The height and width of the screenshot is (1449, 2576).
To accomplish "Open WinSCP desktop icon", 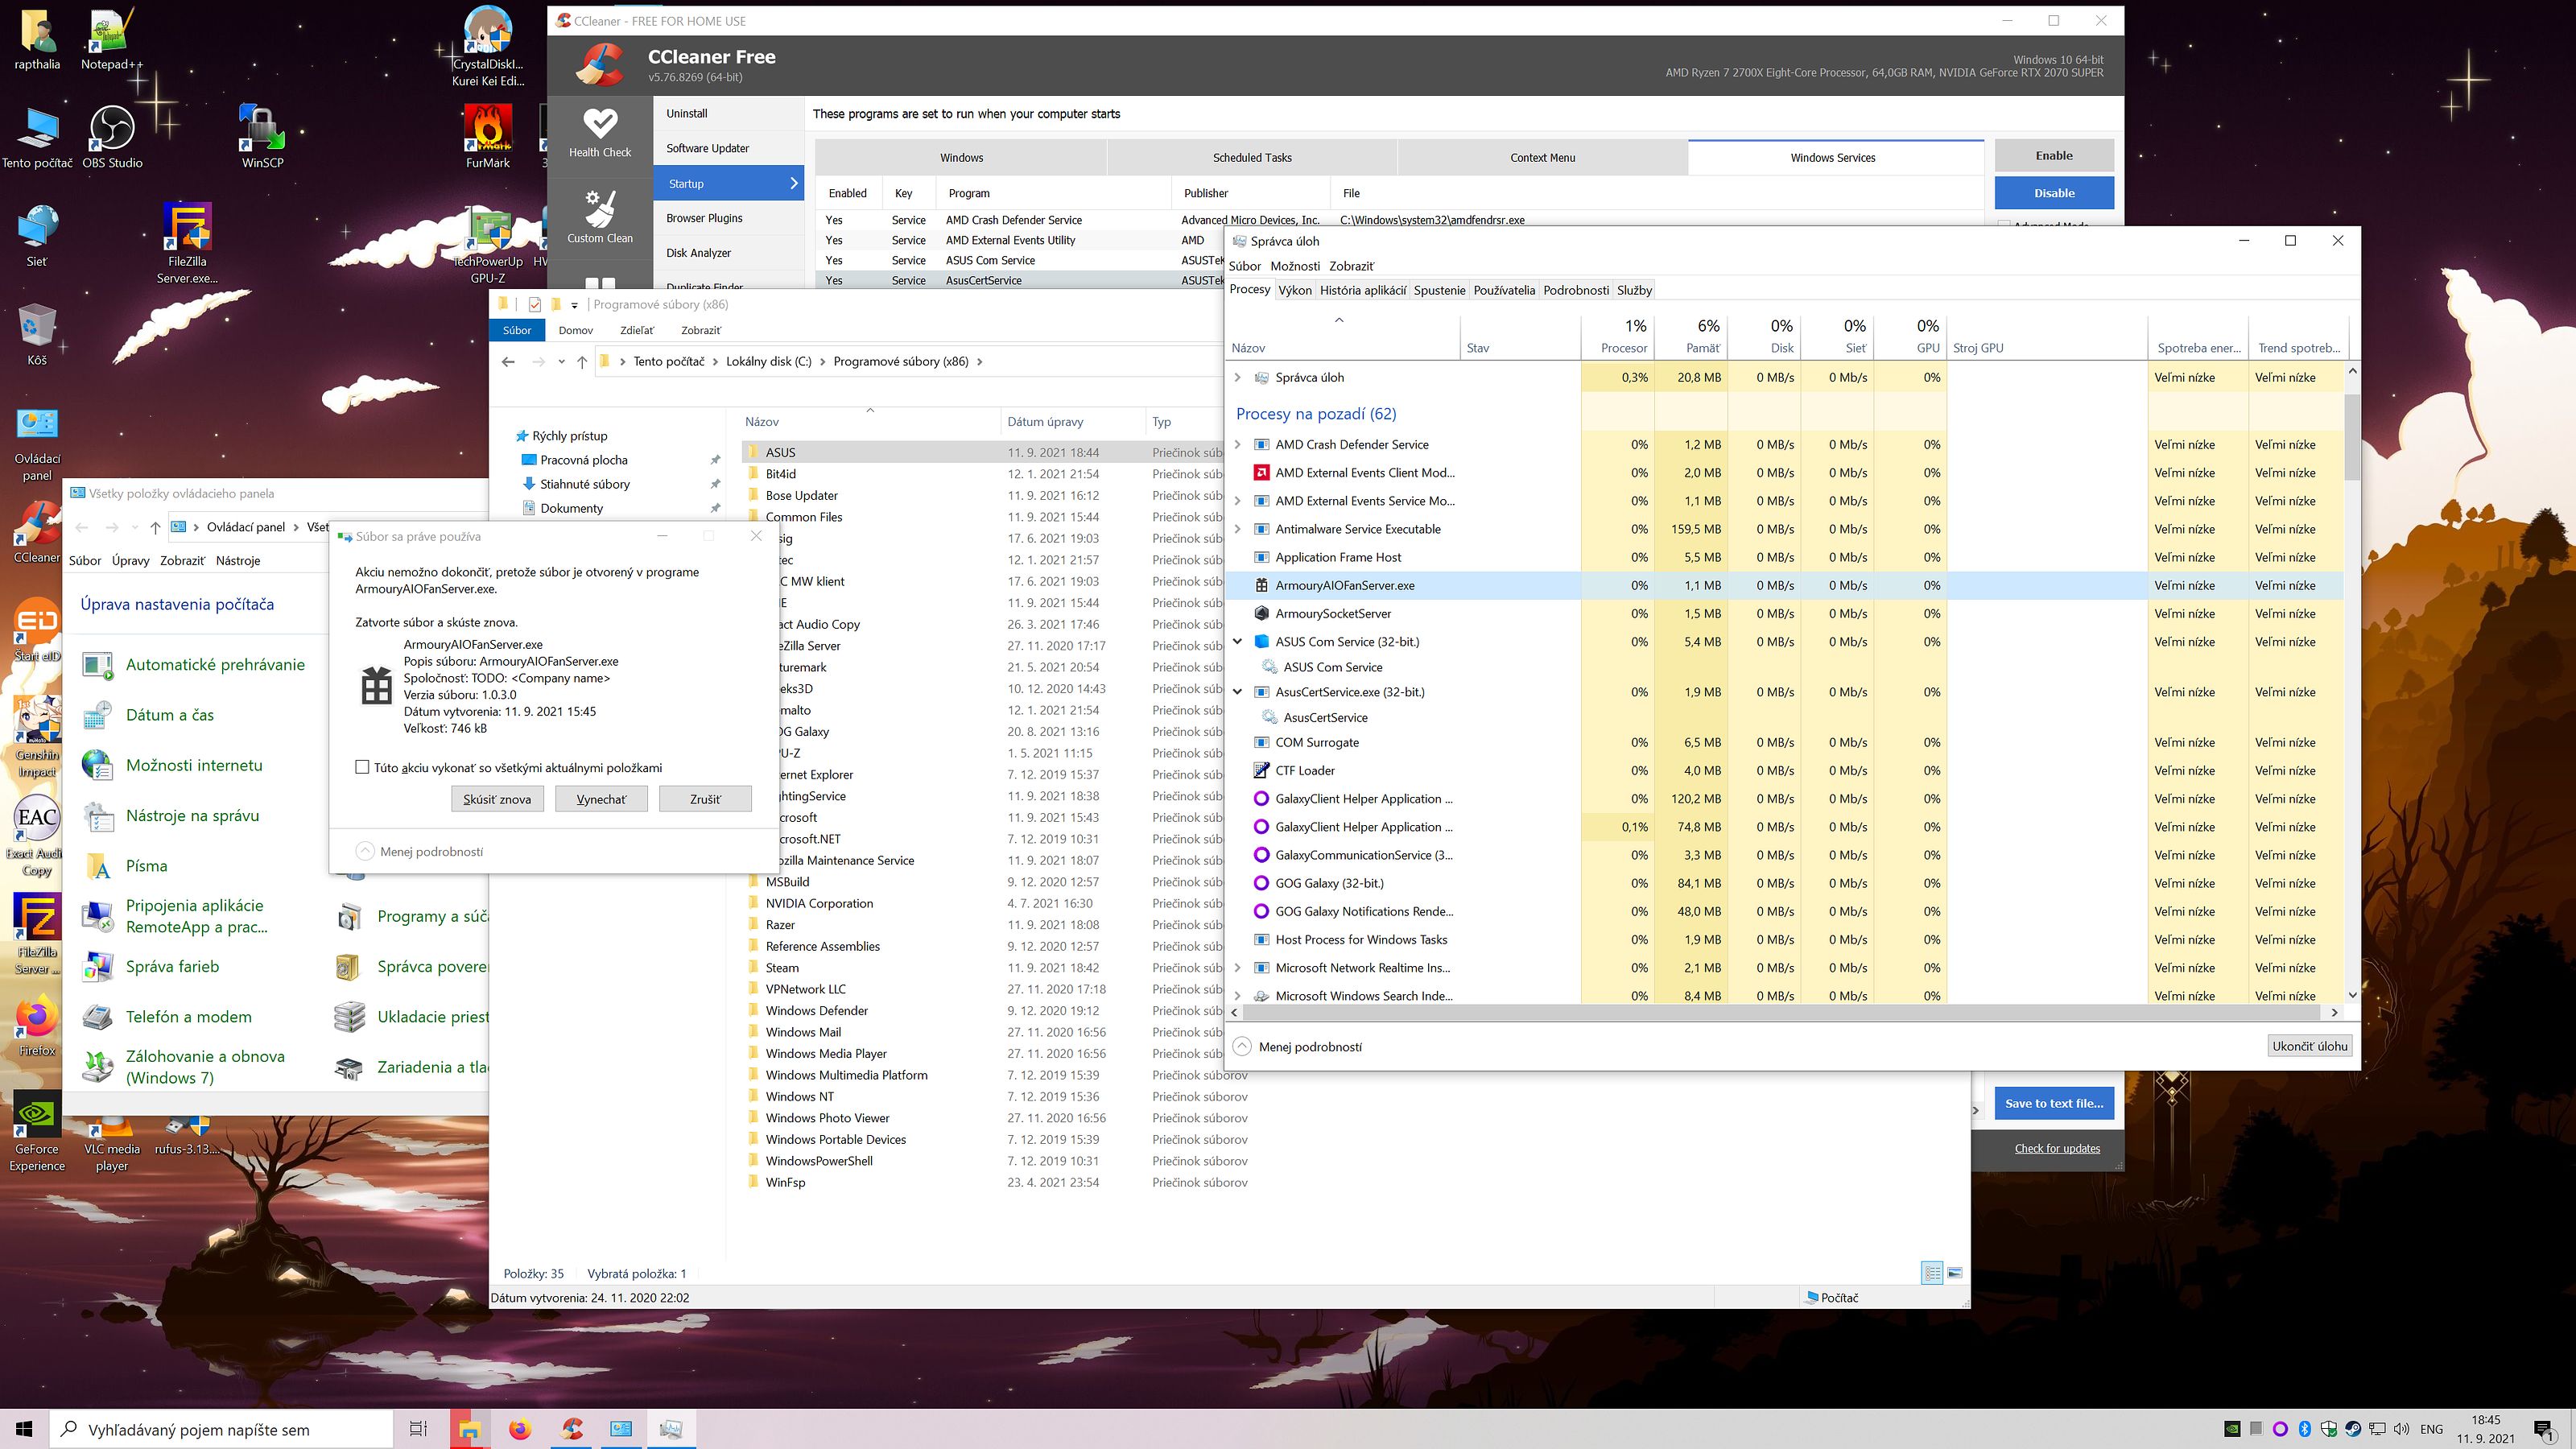I will tap(262, 137).
